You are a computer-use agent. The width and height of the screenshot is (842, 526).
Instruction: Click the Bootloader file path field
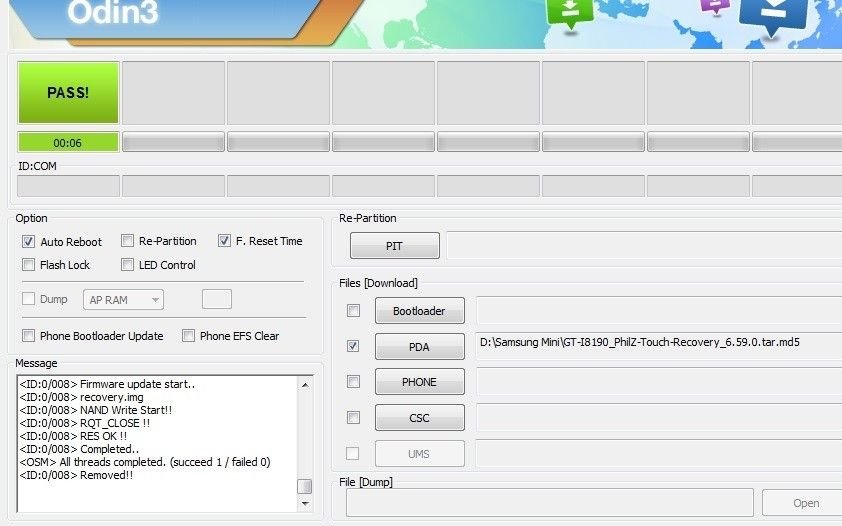point(659,310)
